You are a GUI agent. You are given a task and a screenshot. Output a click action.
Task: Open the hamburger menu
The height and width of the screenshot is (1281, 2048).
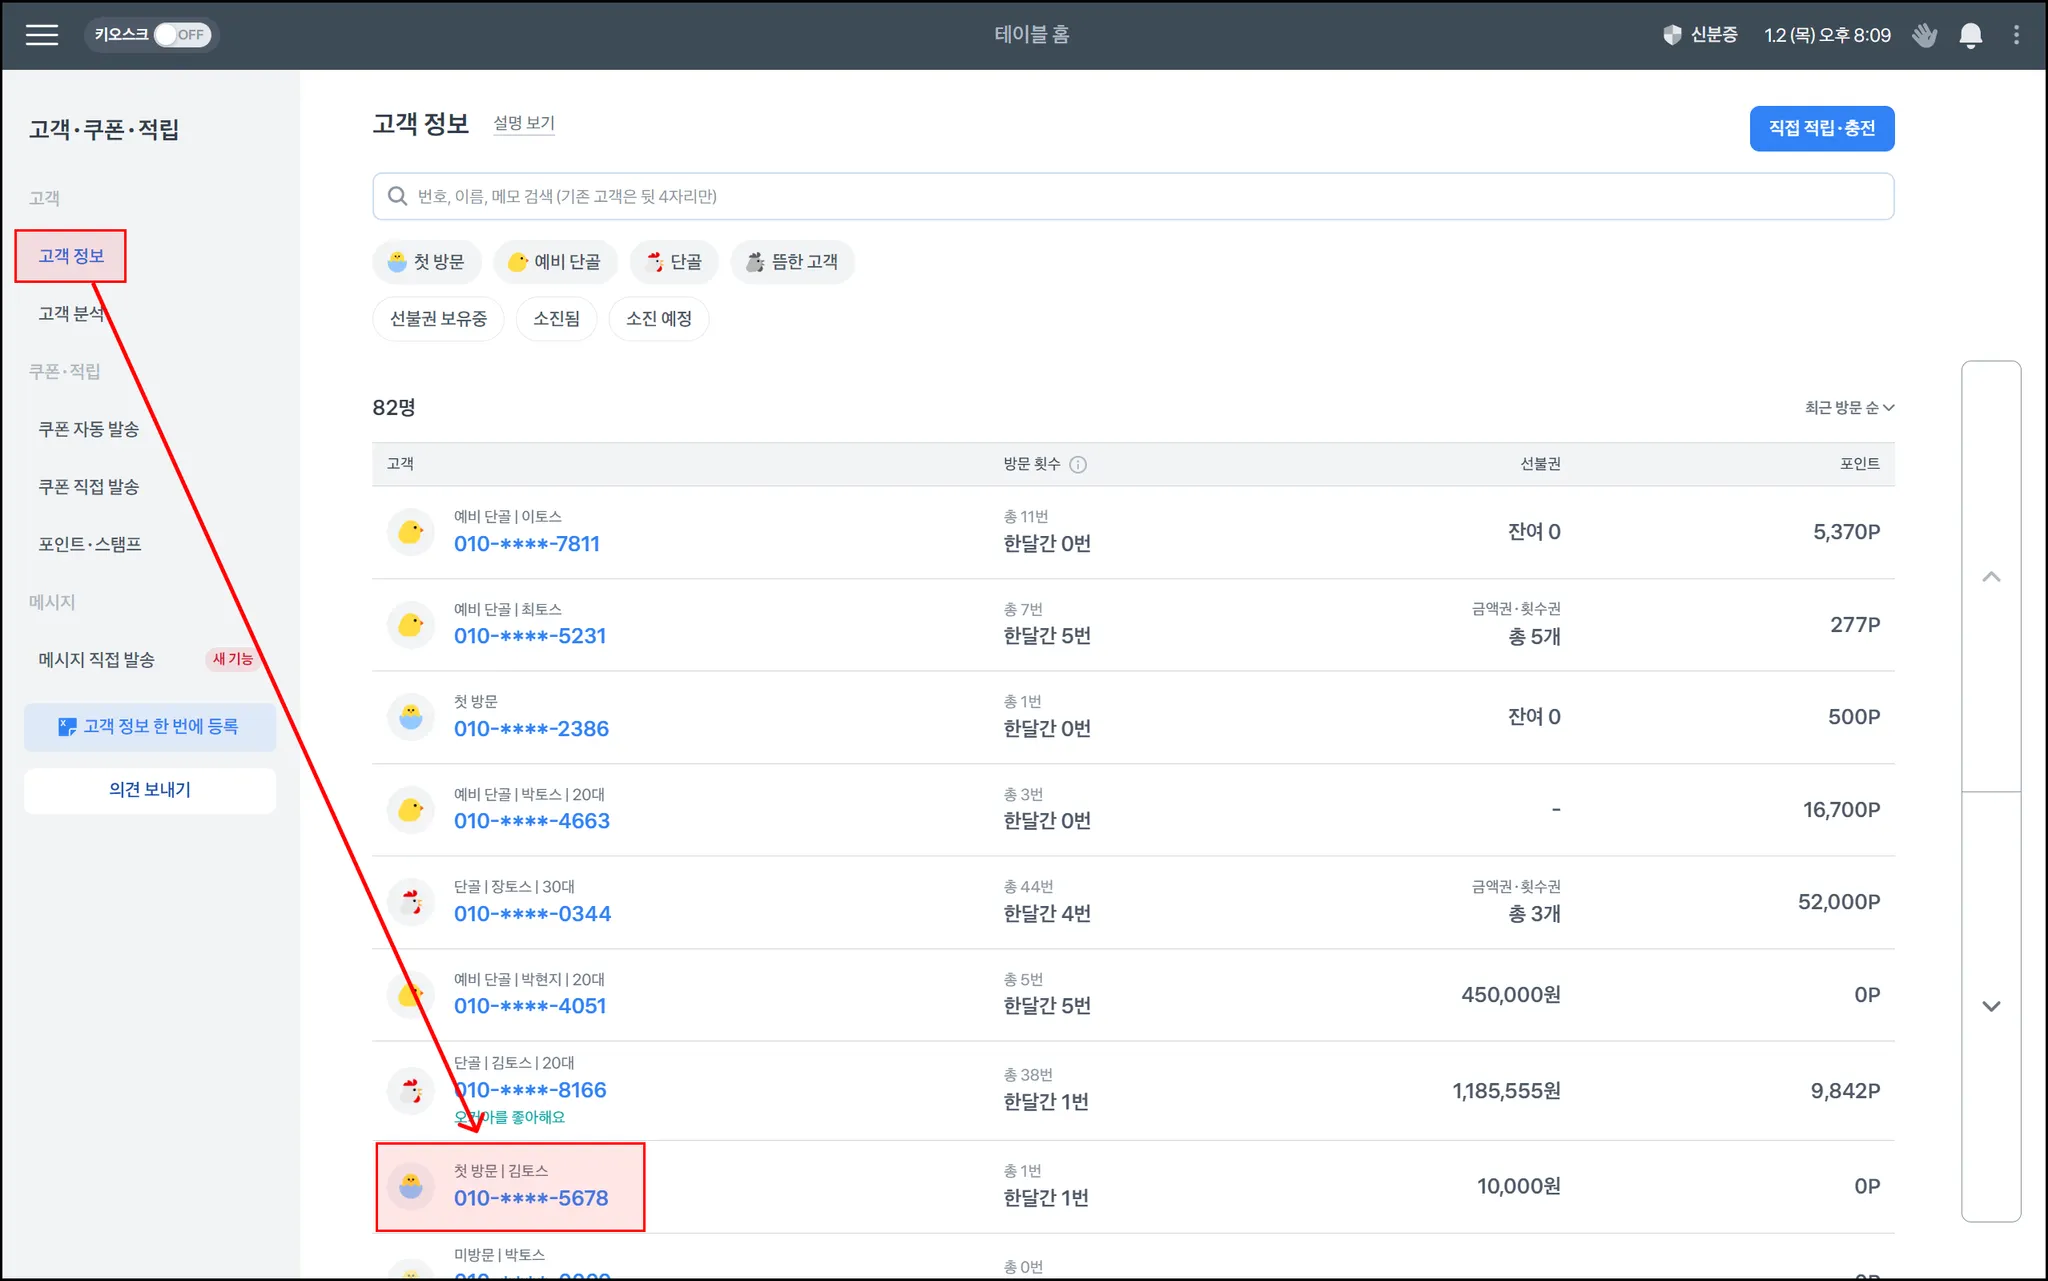[x=41, y=35]
